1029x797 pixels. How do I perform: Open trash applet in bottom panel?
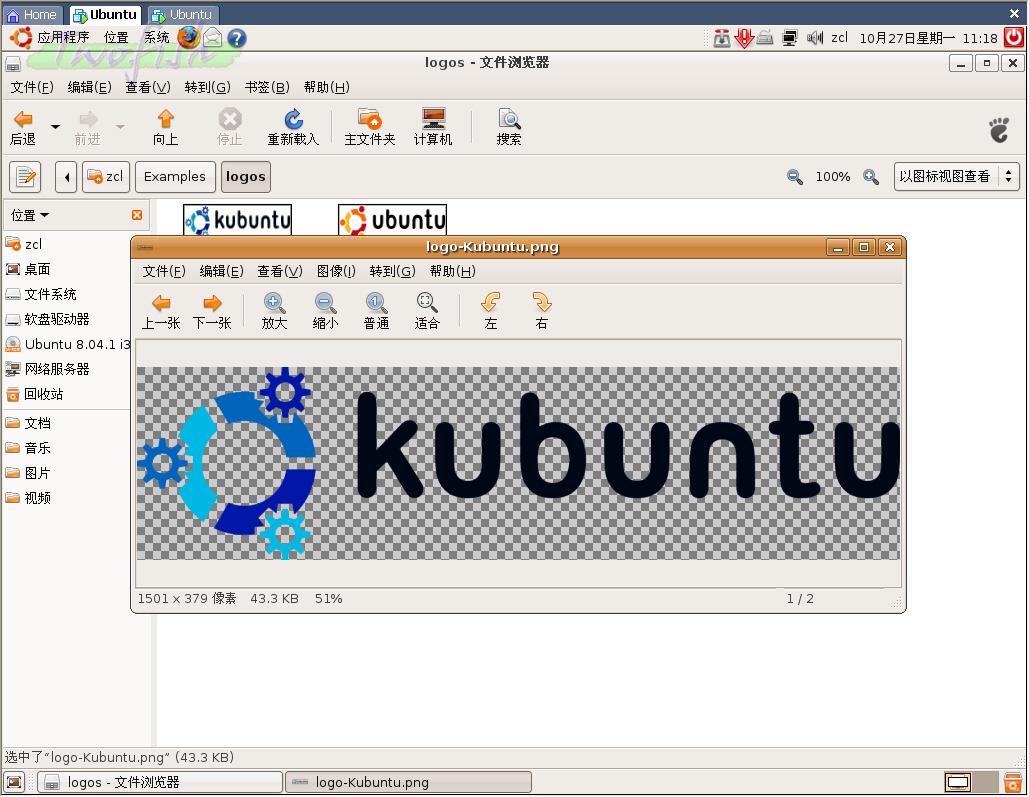[1014, 783]
